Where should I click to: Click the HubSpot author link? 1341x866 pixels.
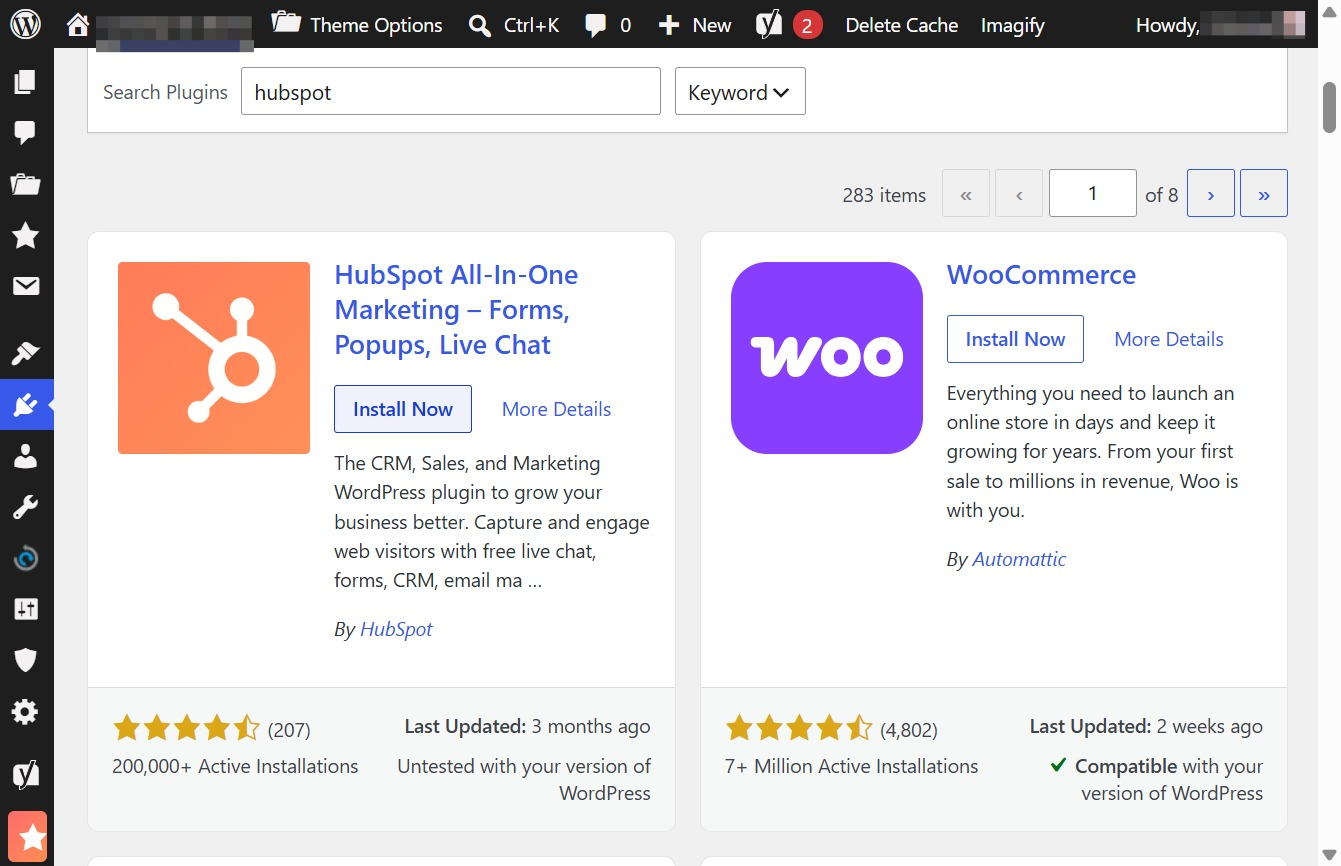point(396,629)
